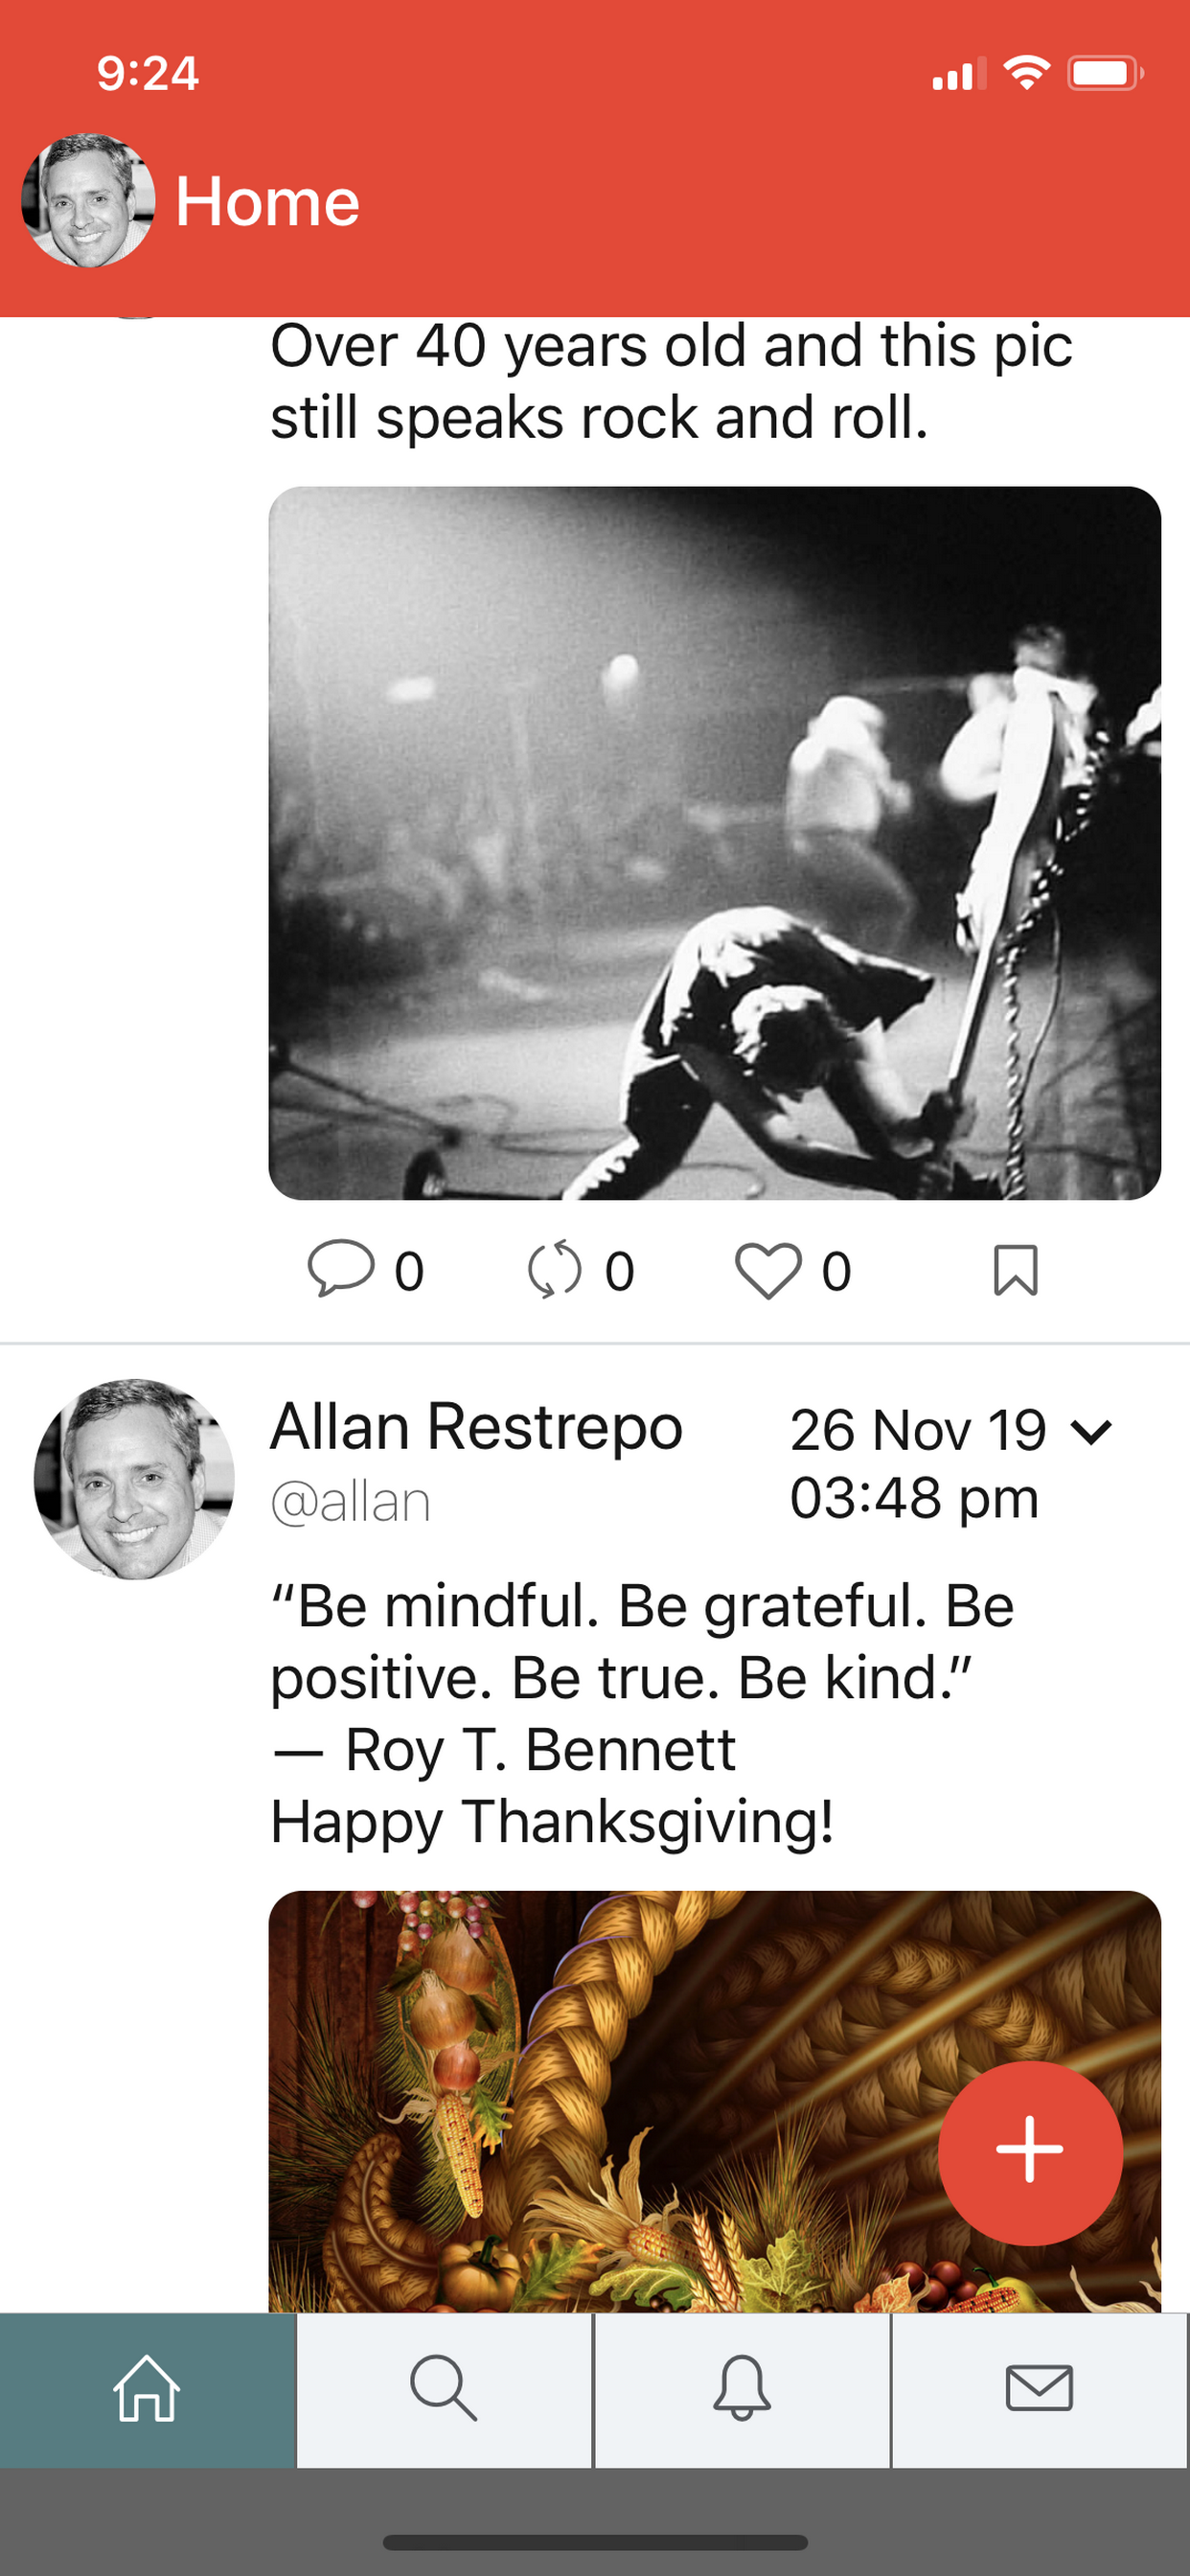This screenshot has width=1190, height=2576.
Task: Tap the battery indicator in status bar
Action: point(1105,73)
